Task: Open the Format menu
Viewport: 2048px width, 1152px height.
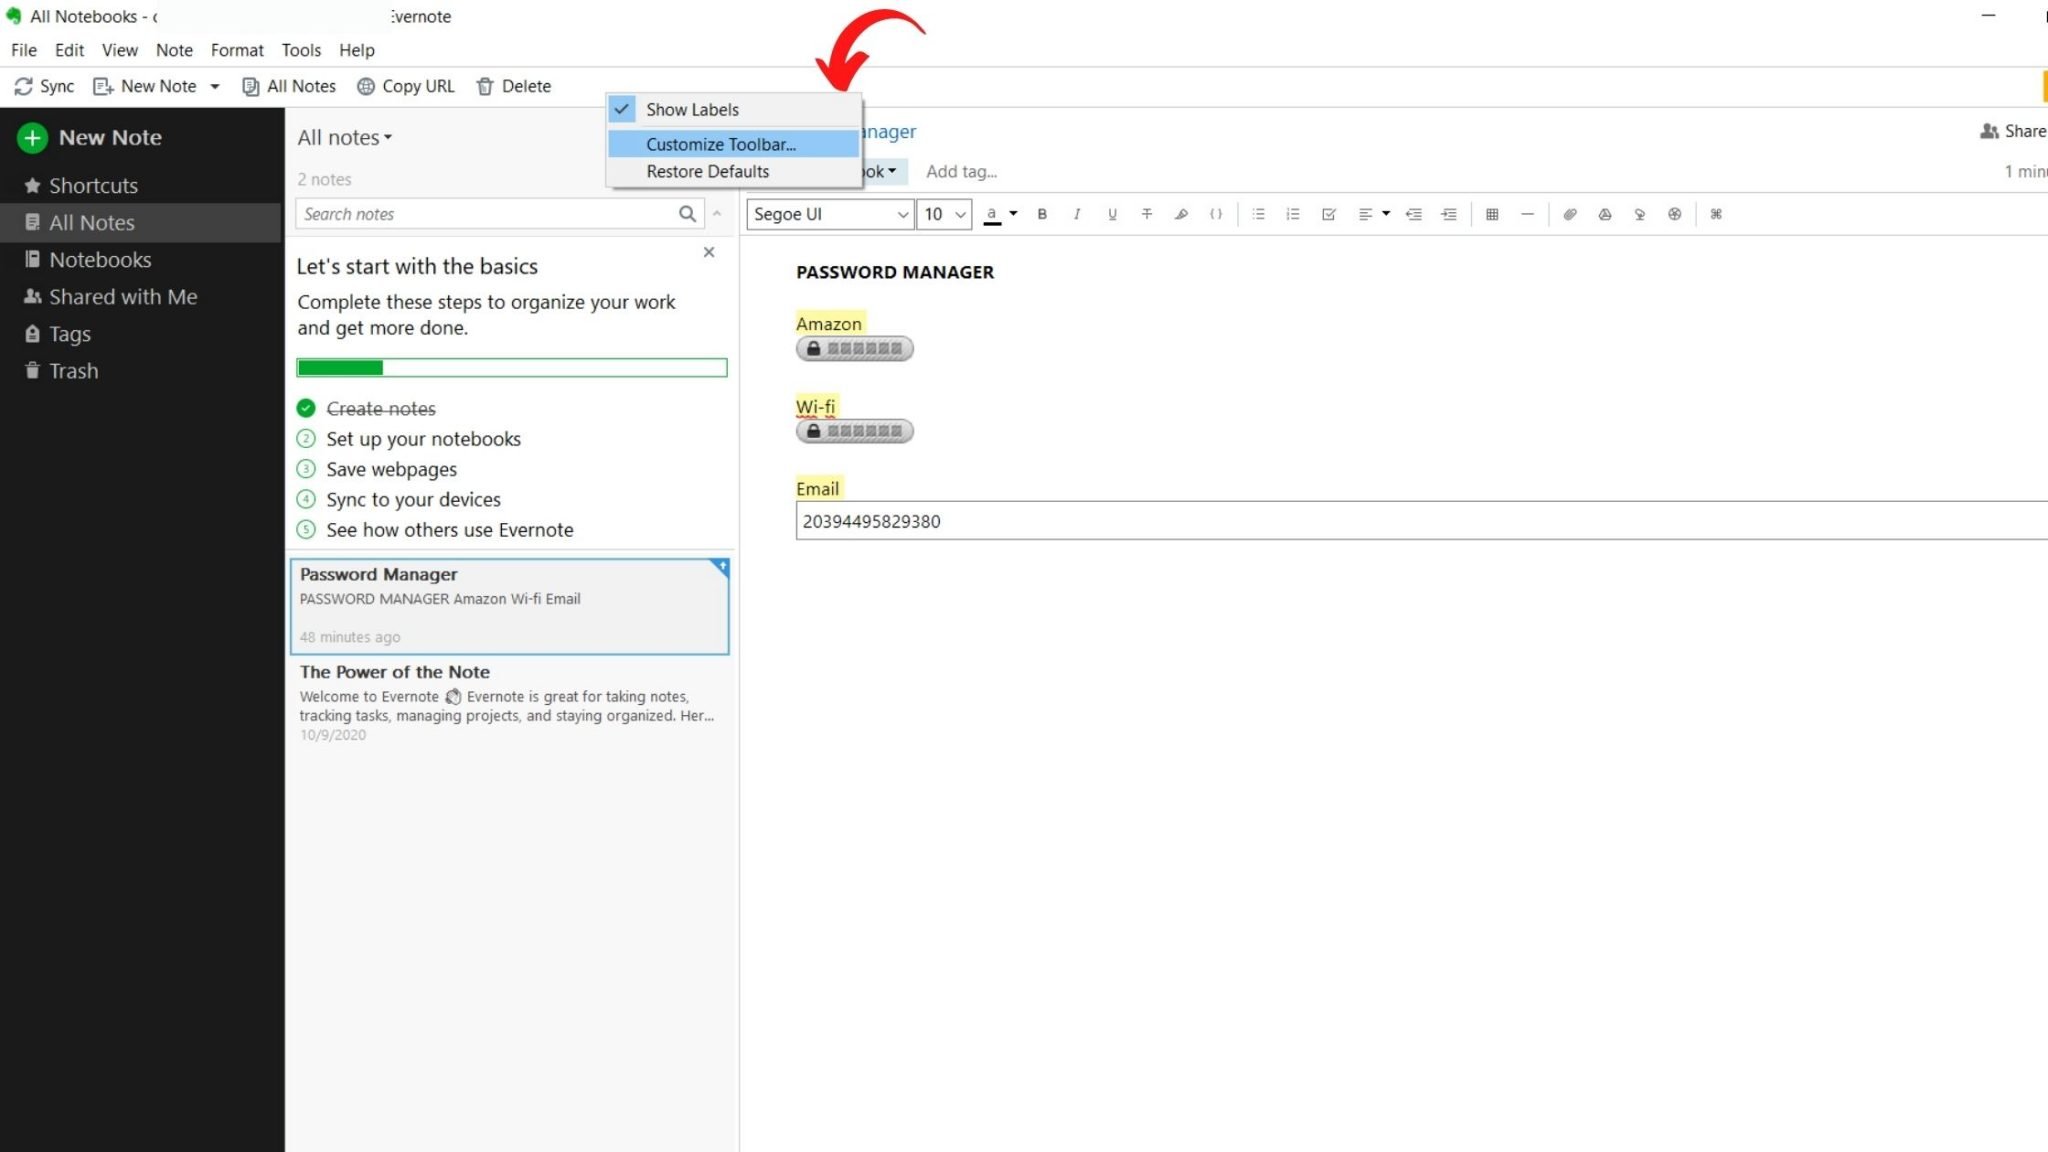Action: 237,50
